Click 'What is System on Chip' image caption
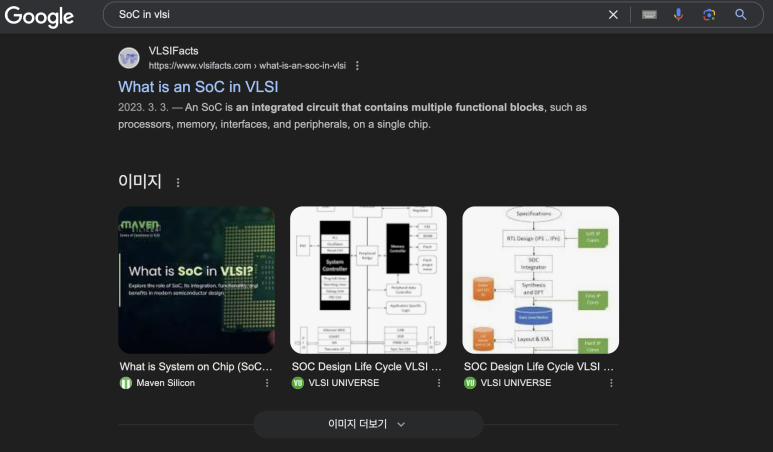Viewport: 773px width, 452px height. coord(196,367)
